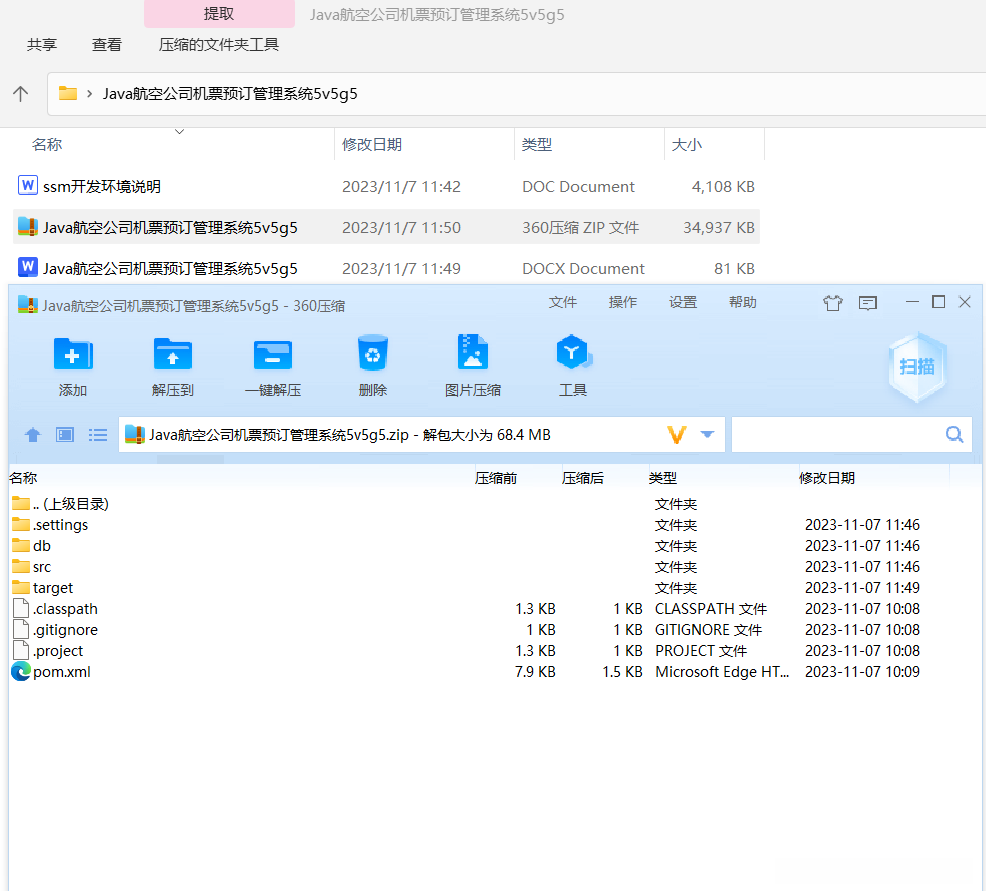
Task: Sort archive list by 压缩前 column
Action: click(x=496, y=478)
